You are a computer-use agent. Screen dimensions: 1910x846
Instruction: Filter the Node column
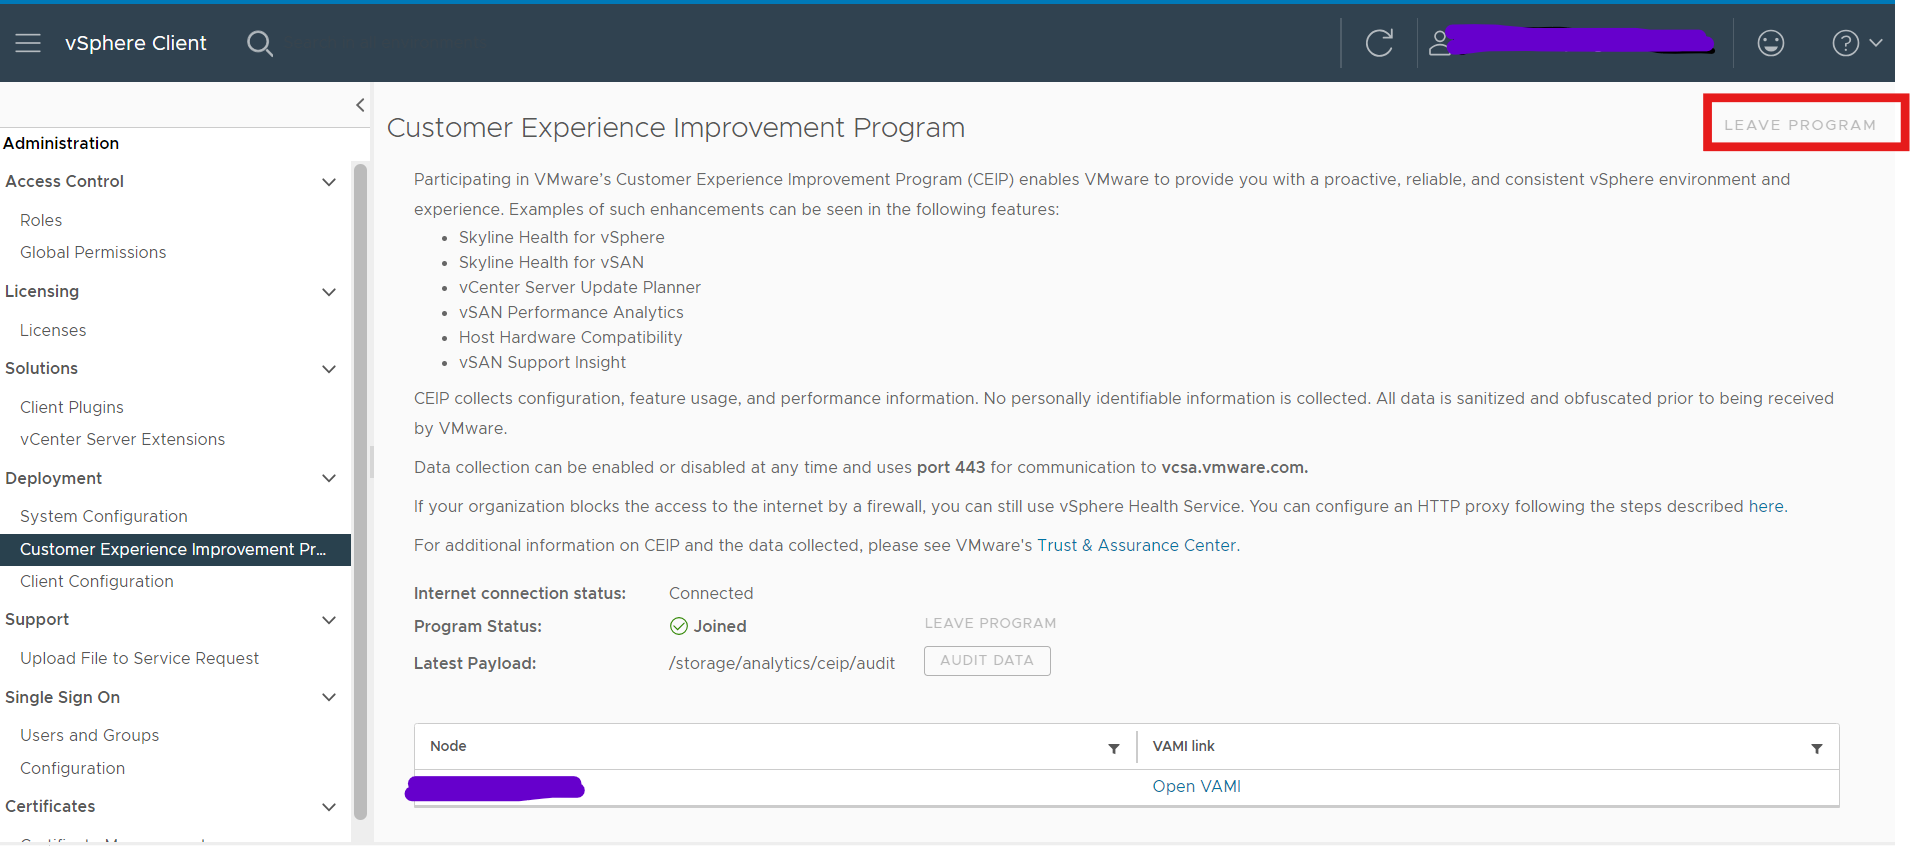(1113, 748)
